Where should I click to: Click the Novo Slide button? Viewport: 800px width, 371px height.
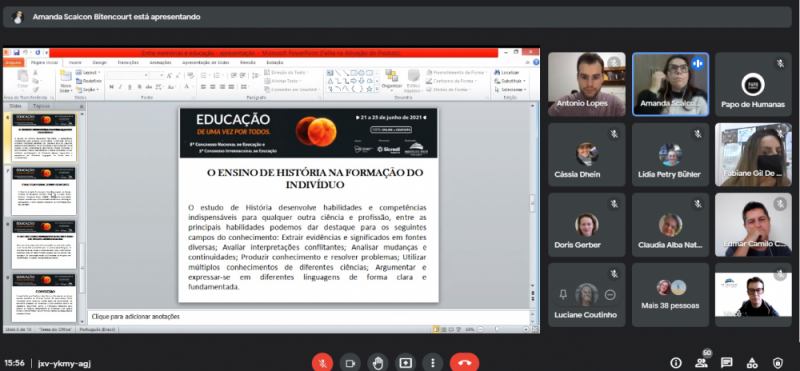[65, 81]
